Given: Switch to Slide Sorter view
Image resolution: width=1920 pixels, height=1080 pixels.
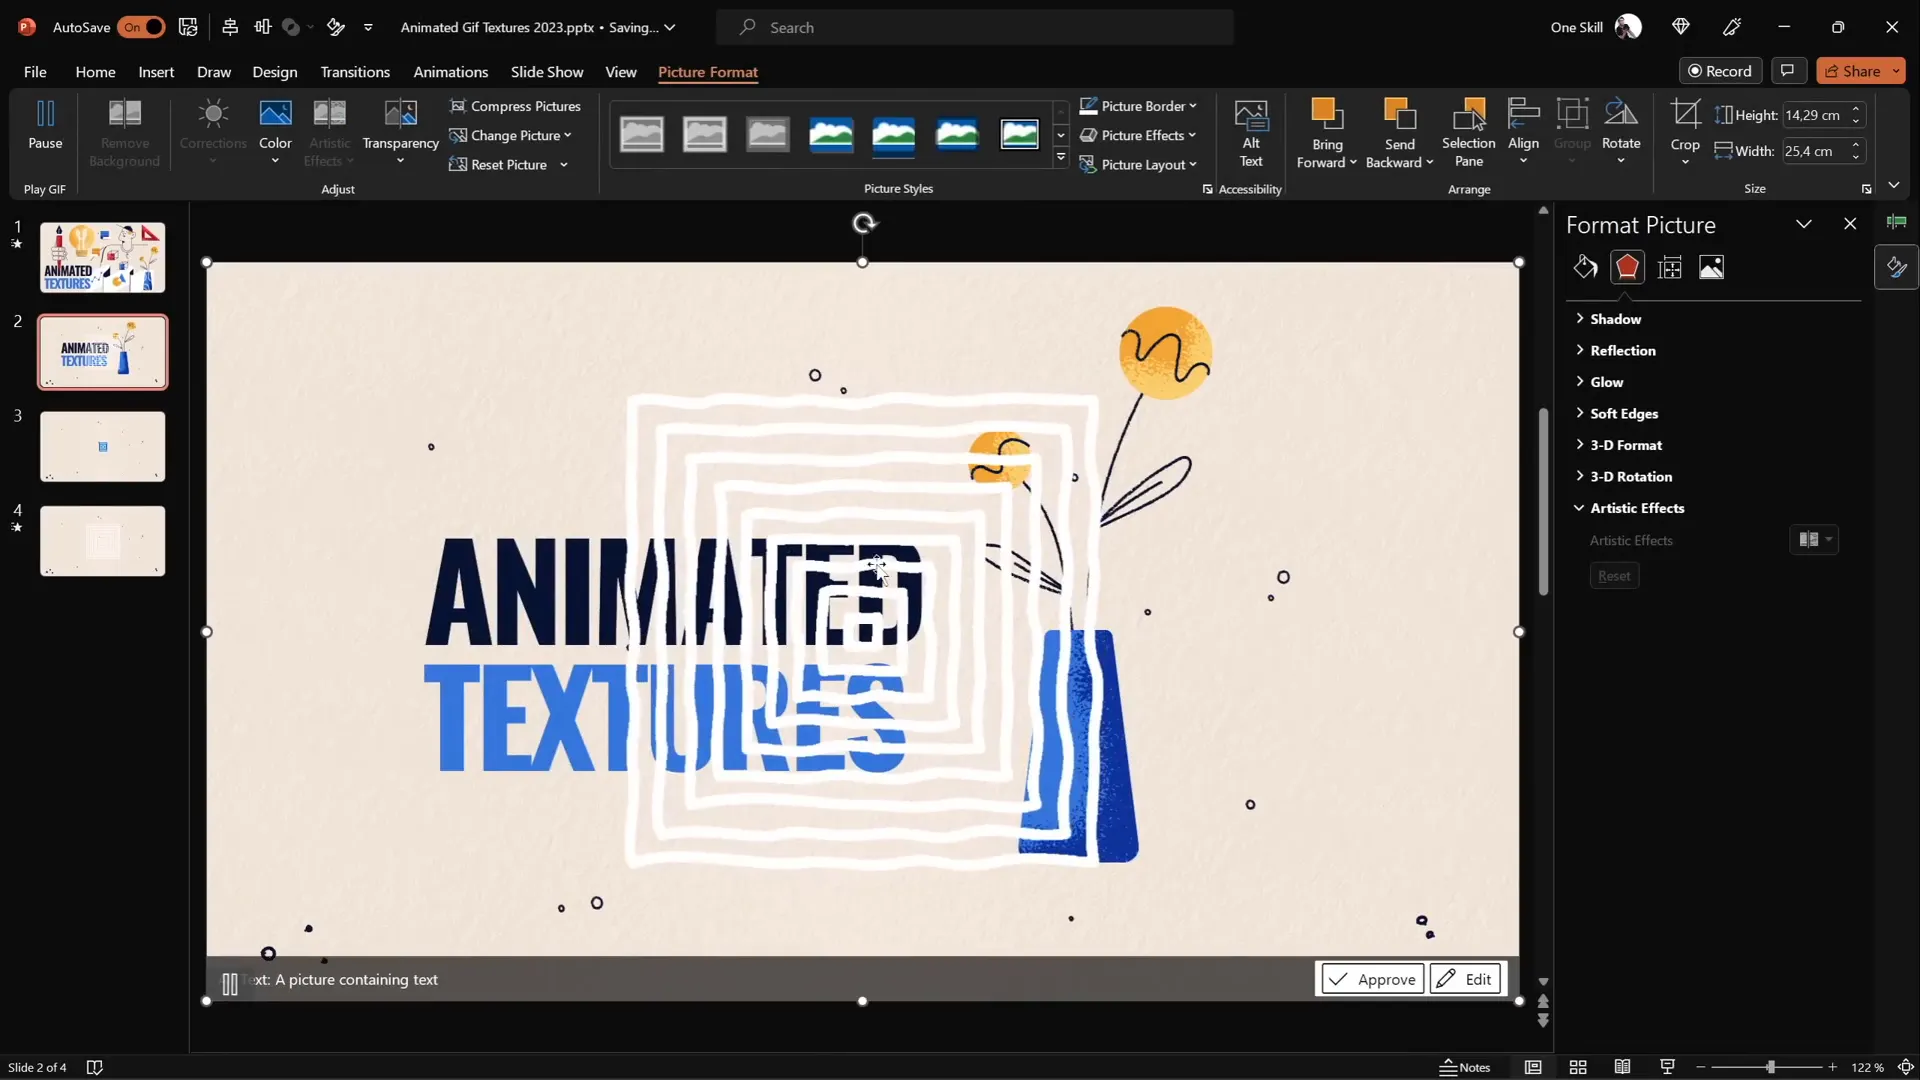Looking at the screenshot, I should click(x=1578, y=1067).
